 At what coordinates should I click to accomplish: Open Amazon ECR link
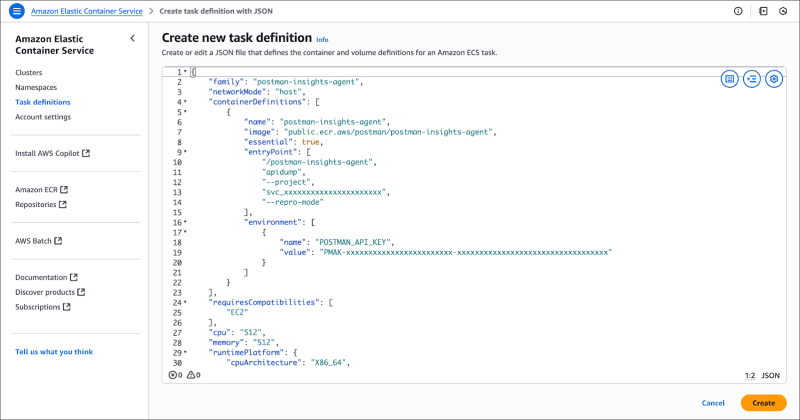pos(36,189)
